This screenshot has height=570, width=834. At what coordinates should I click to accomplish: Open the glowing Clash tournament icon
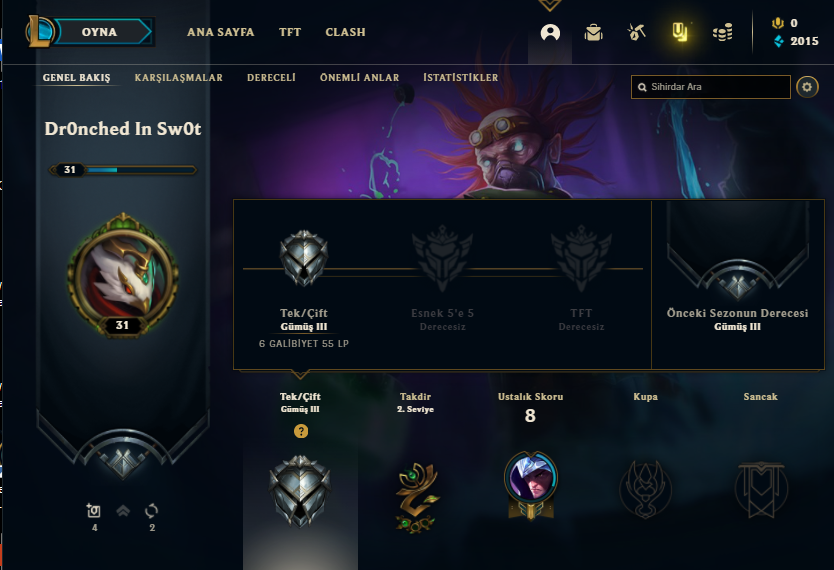coord(679,32)
